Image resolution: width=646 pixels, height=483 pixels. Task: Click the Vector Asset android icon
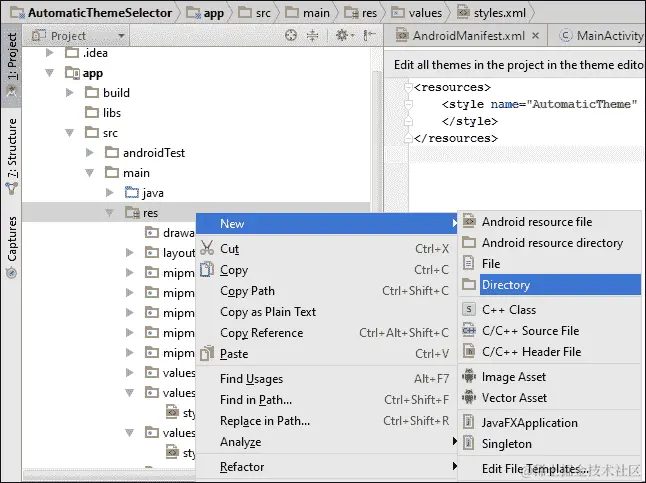tap(469, 397)
